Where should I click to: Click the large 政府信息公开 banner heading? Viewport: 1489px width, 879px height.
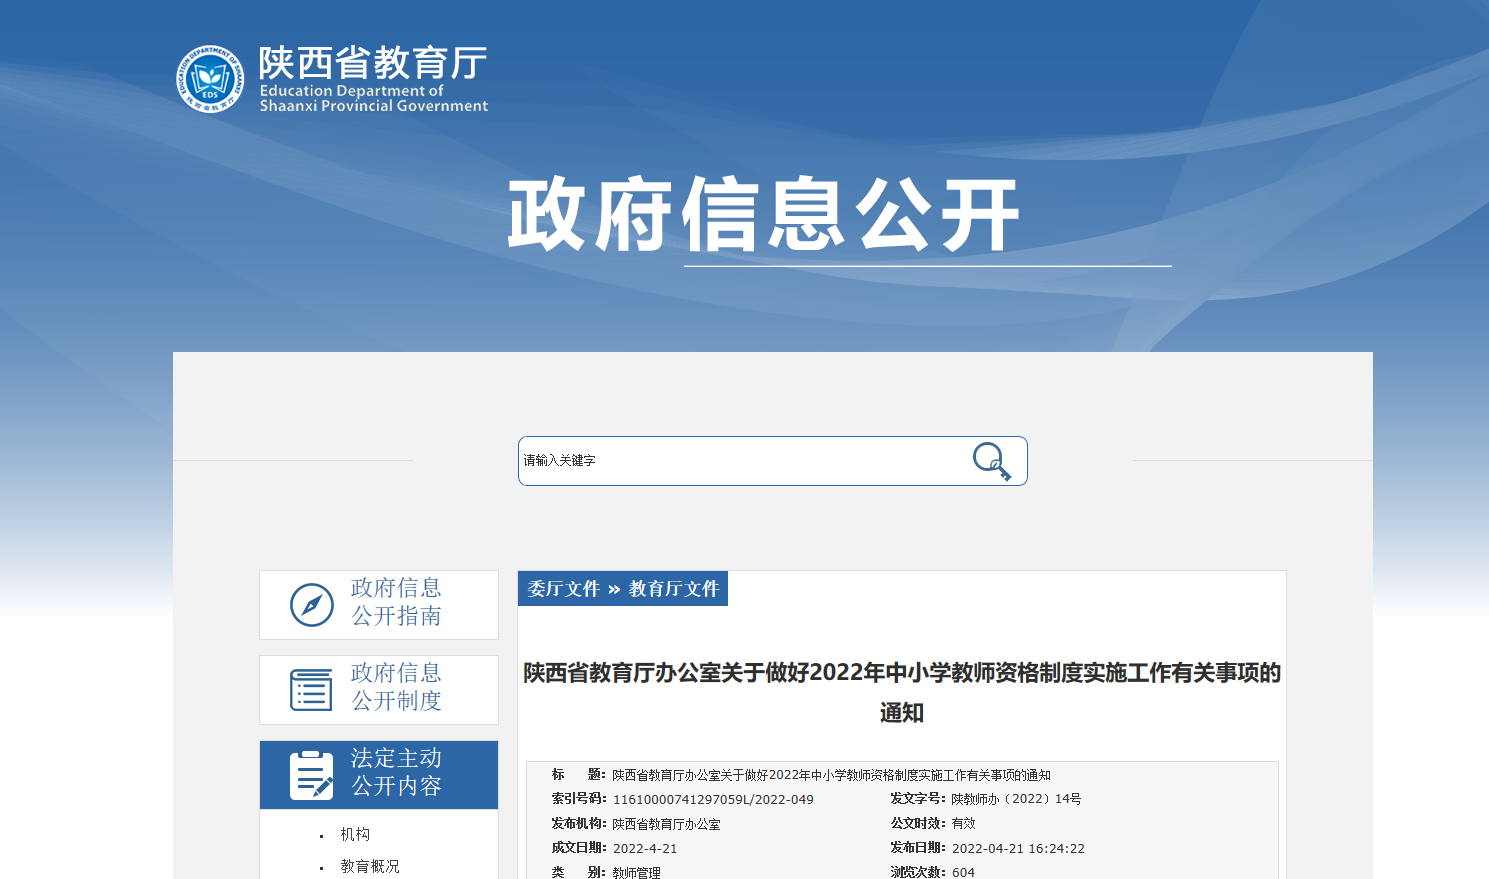tap(763, 215)
